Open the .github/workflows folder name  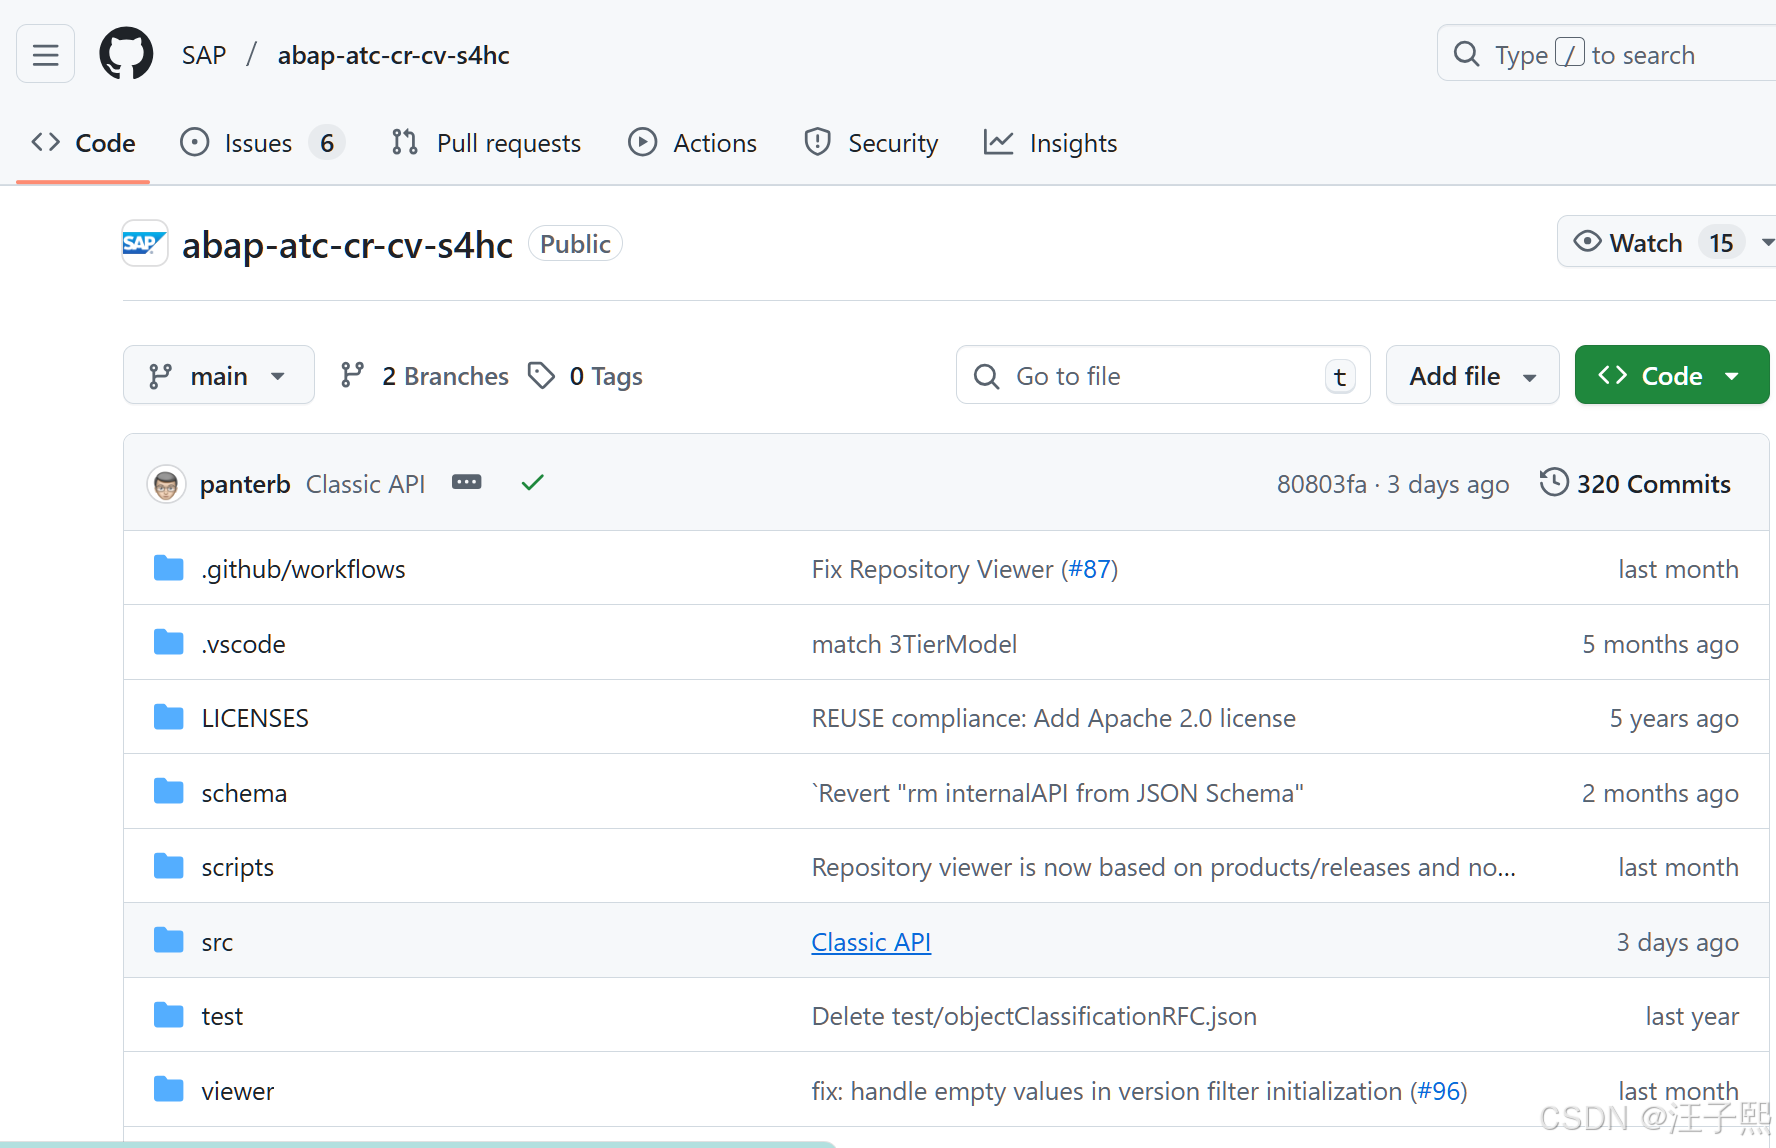303,569
